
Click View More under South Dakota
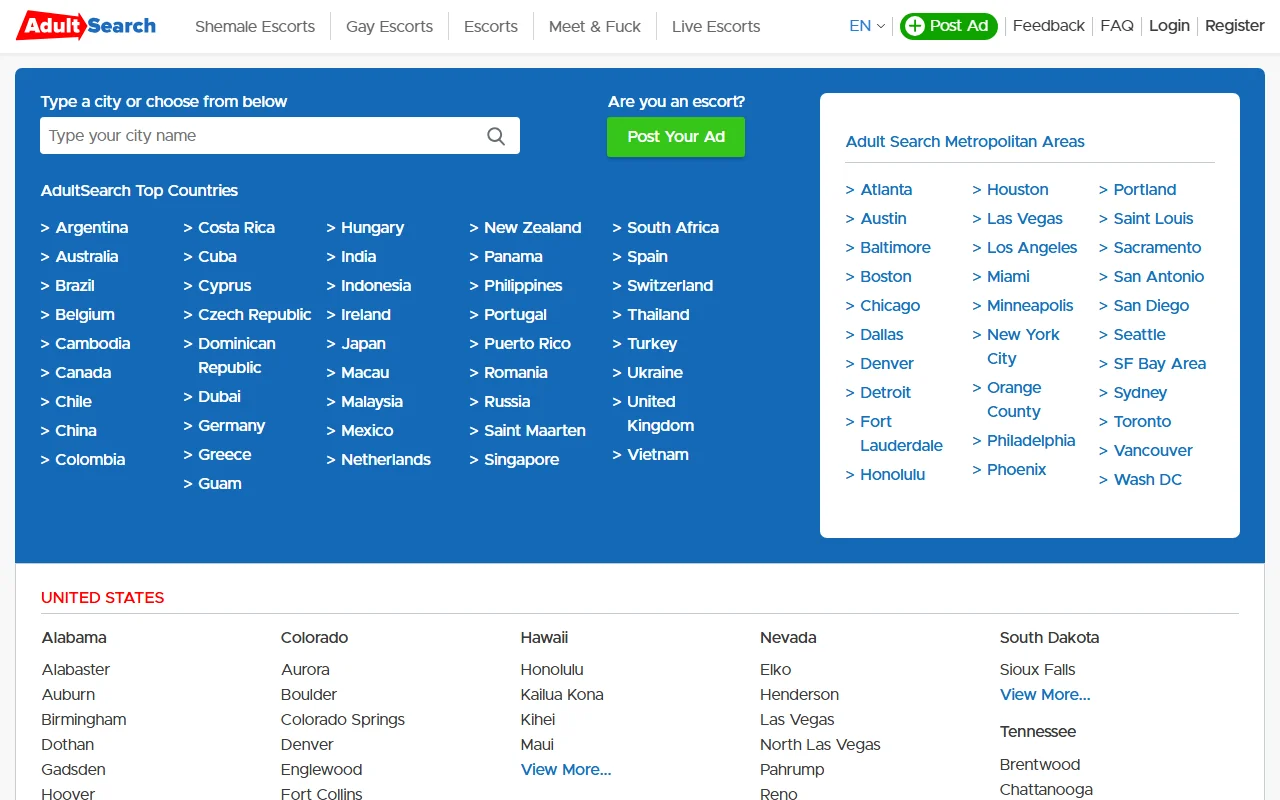[x=1044, y=694]
